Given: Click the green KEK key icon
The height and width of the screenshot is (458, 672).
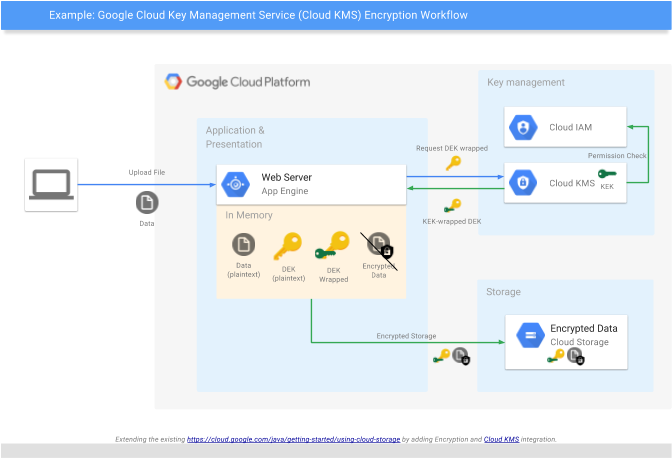Looking at the screenshot, I should click(607, 174).
